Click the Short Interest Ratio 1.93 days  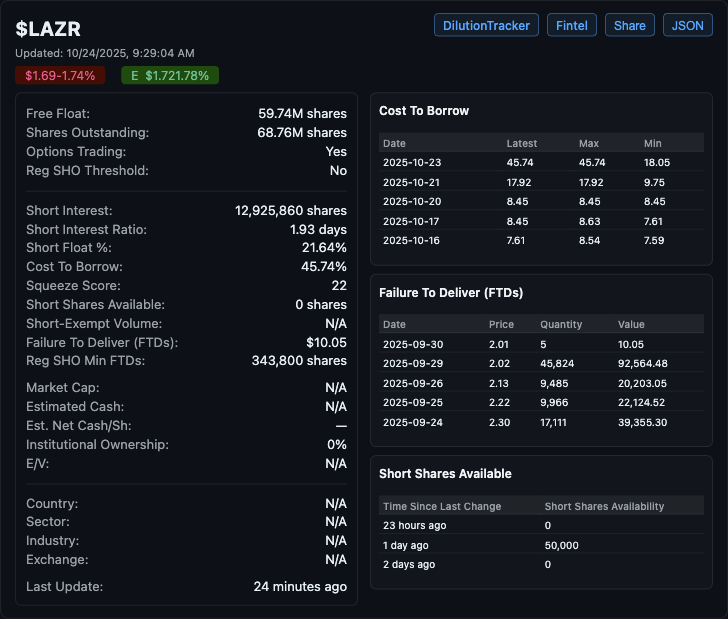point(318,229)
